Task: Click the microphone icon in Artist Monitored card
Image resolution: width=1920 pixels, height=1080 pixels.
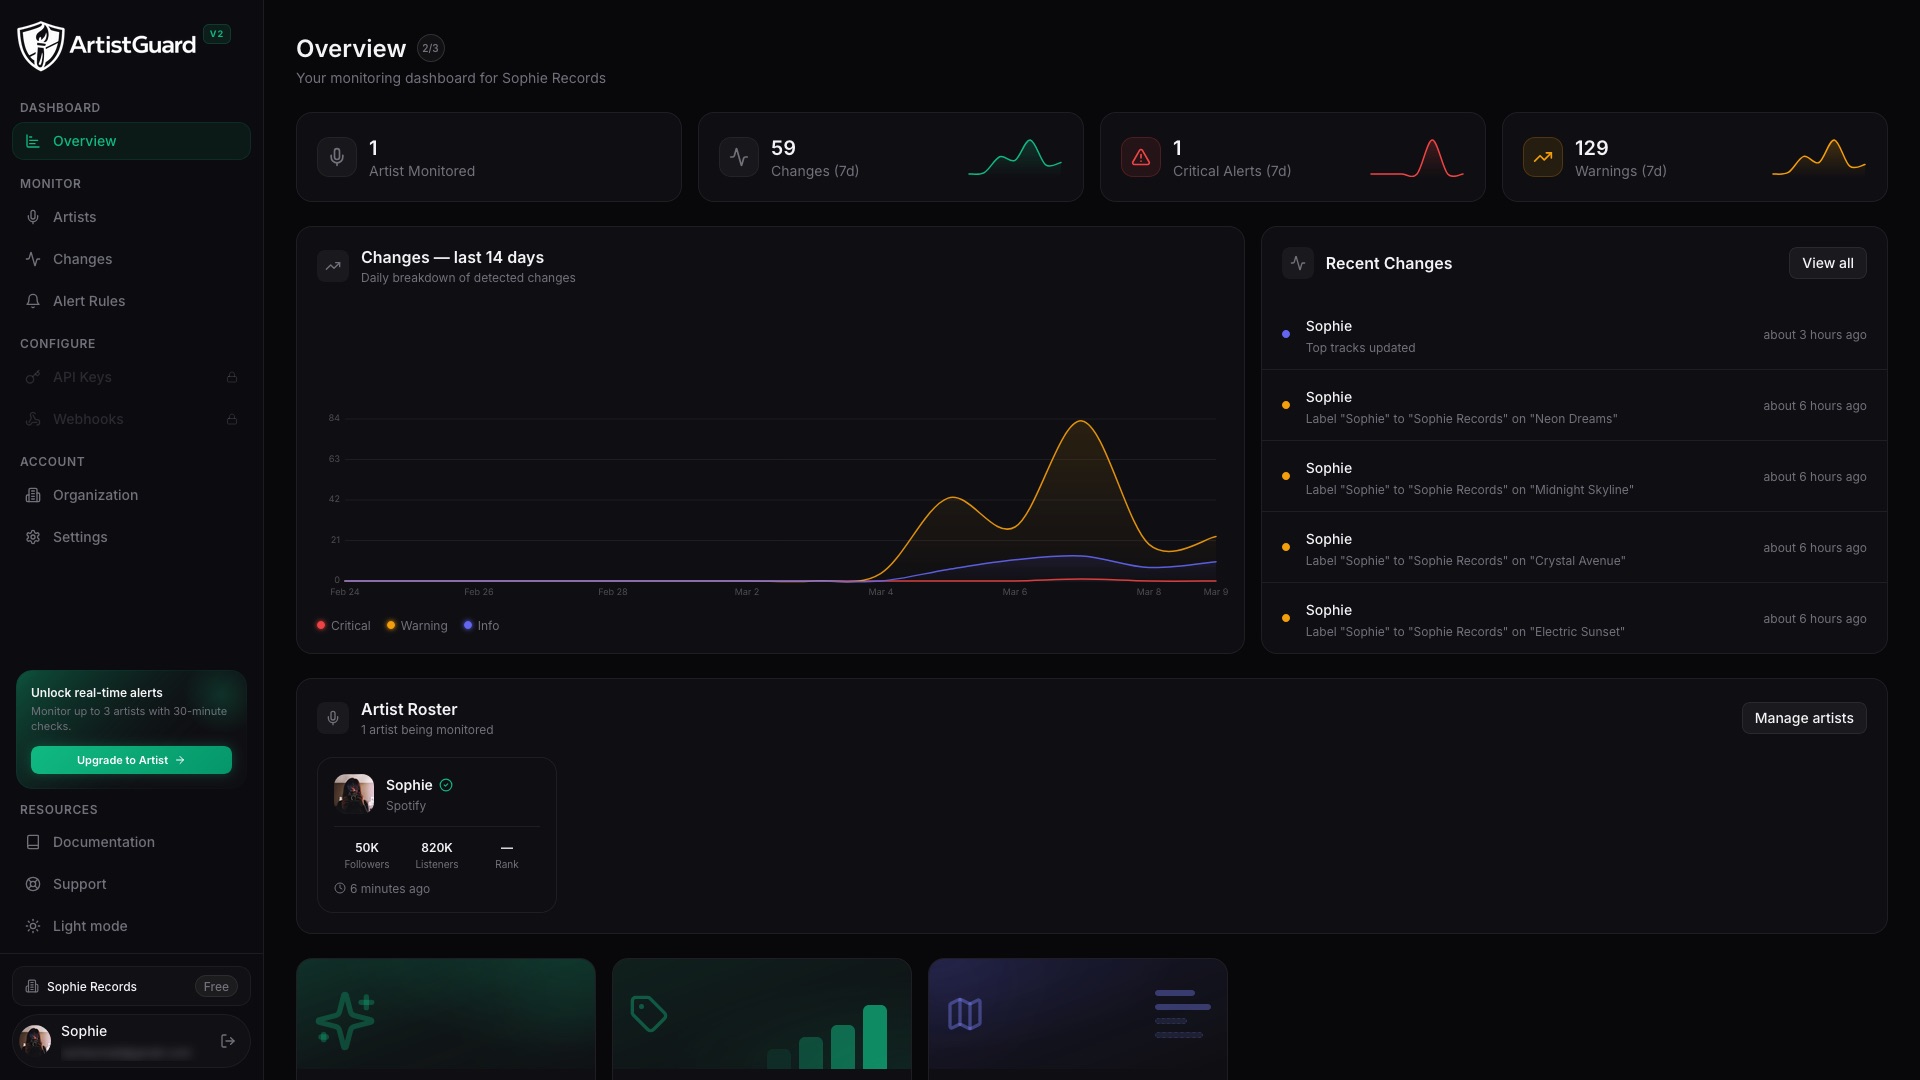Action: click(337, 157)
